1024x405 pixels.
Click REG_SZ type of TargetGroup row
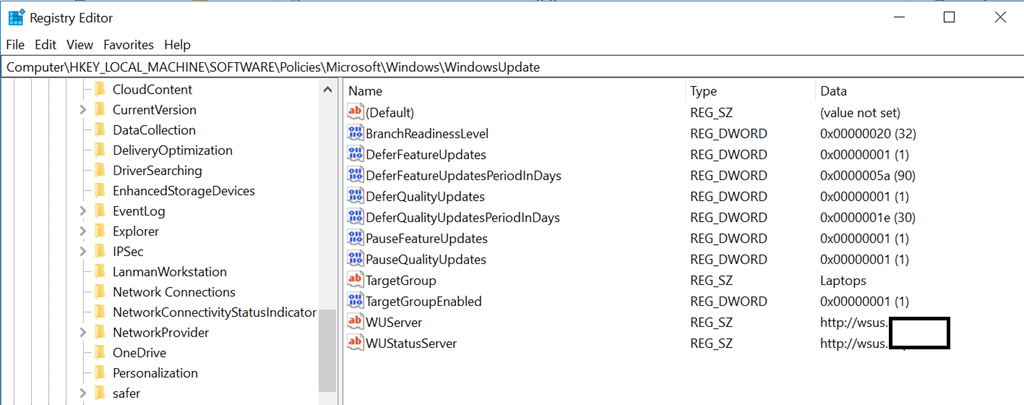711,280
